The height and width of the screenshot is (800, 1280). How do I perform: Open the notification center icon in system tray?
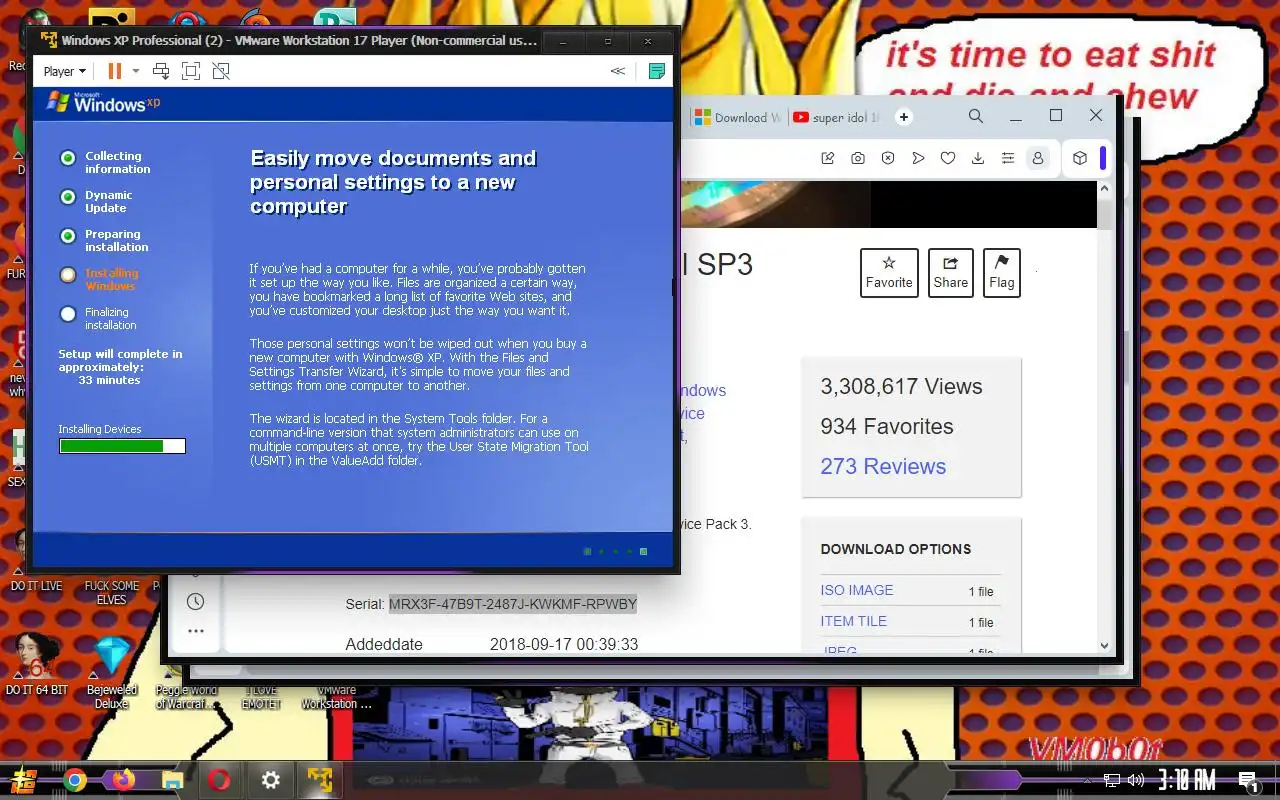1248,780
